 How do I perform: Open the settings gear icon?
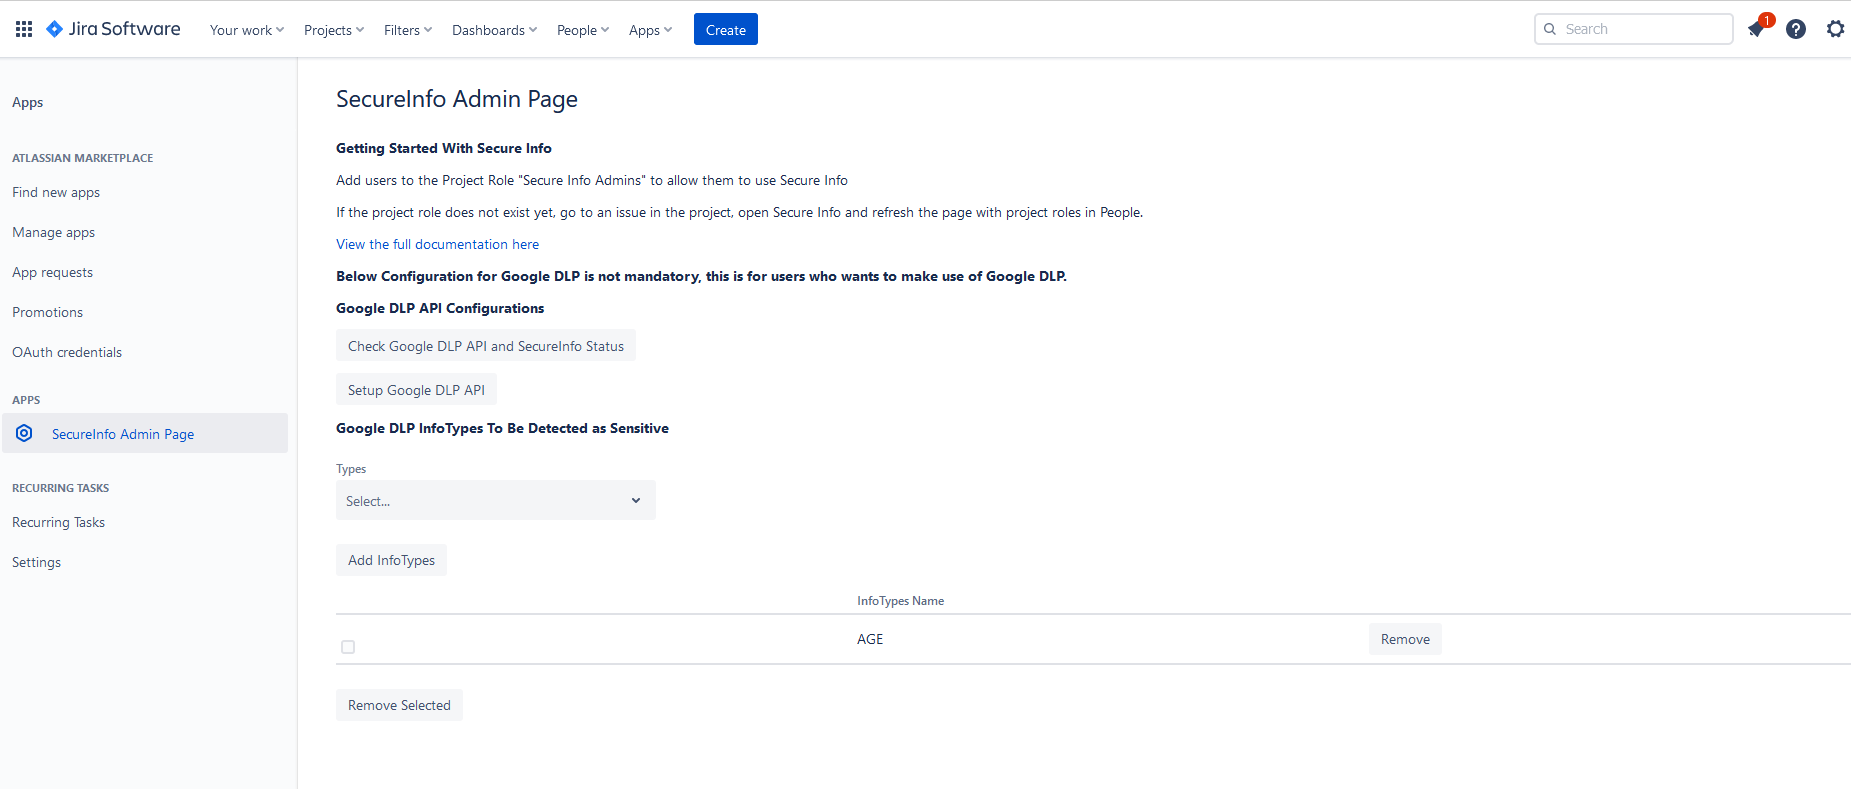1835,29
